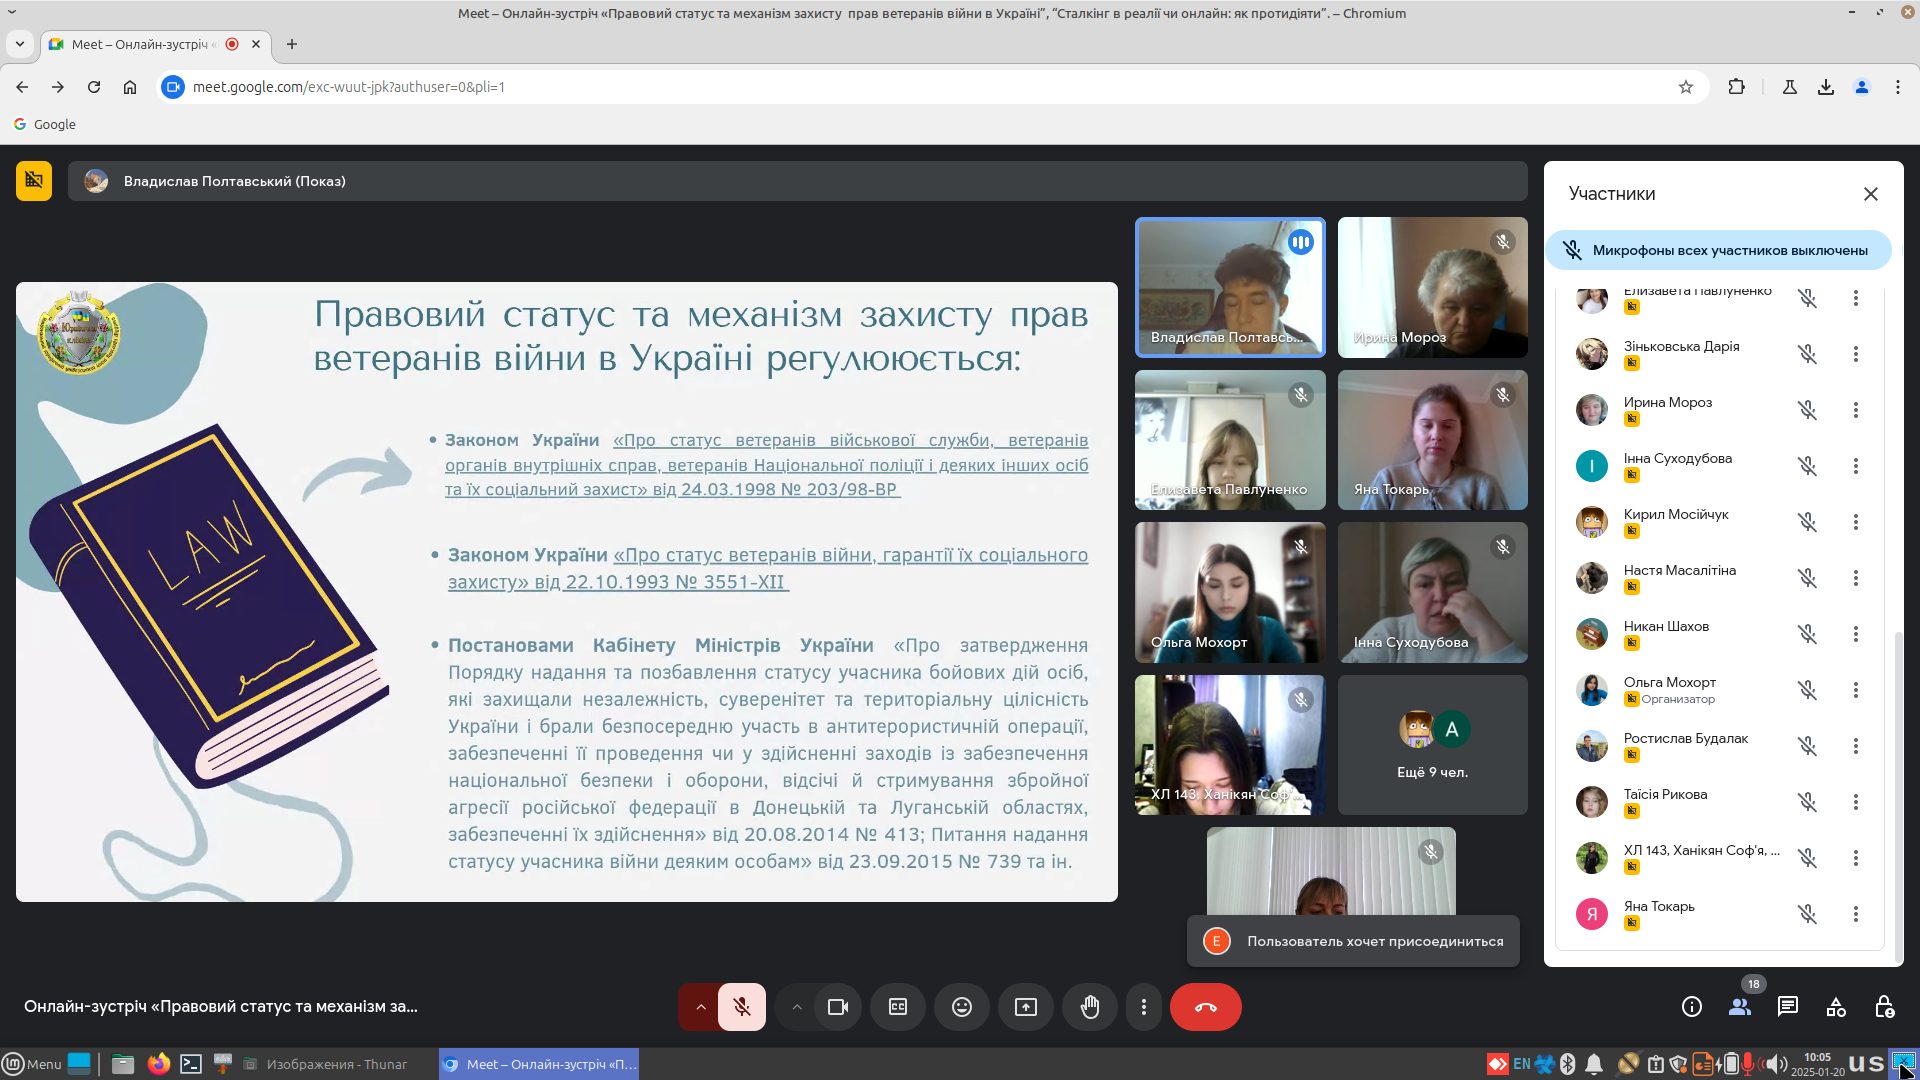Viewport: 1920px width, 1080px height.
Task: Hang up the call
Action: (1205, 1007)
